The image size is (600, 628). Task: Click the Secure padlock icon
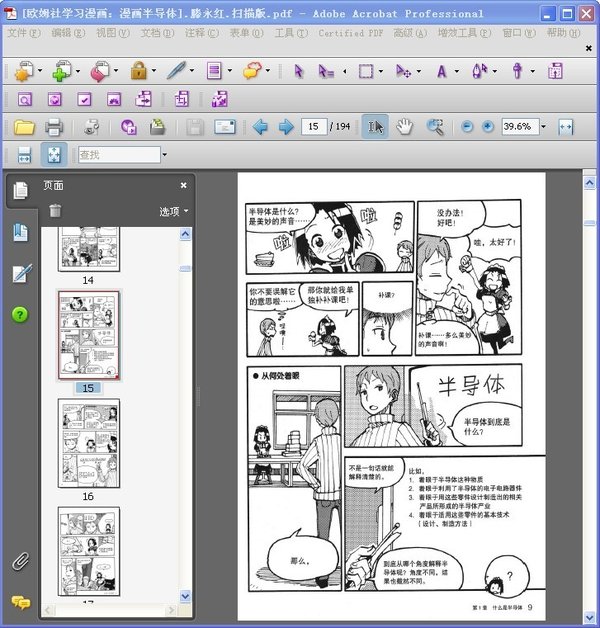tap(139, 71)
